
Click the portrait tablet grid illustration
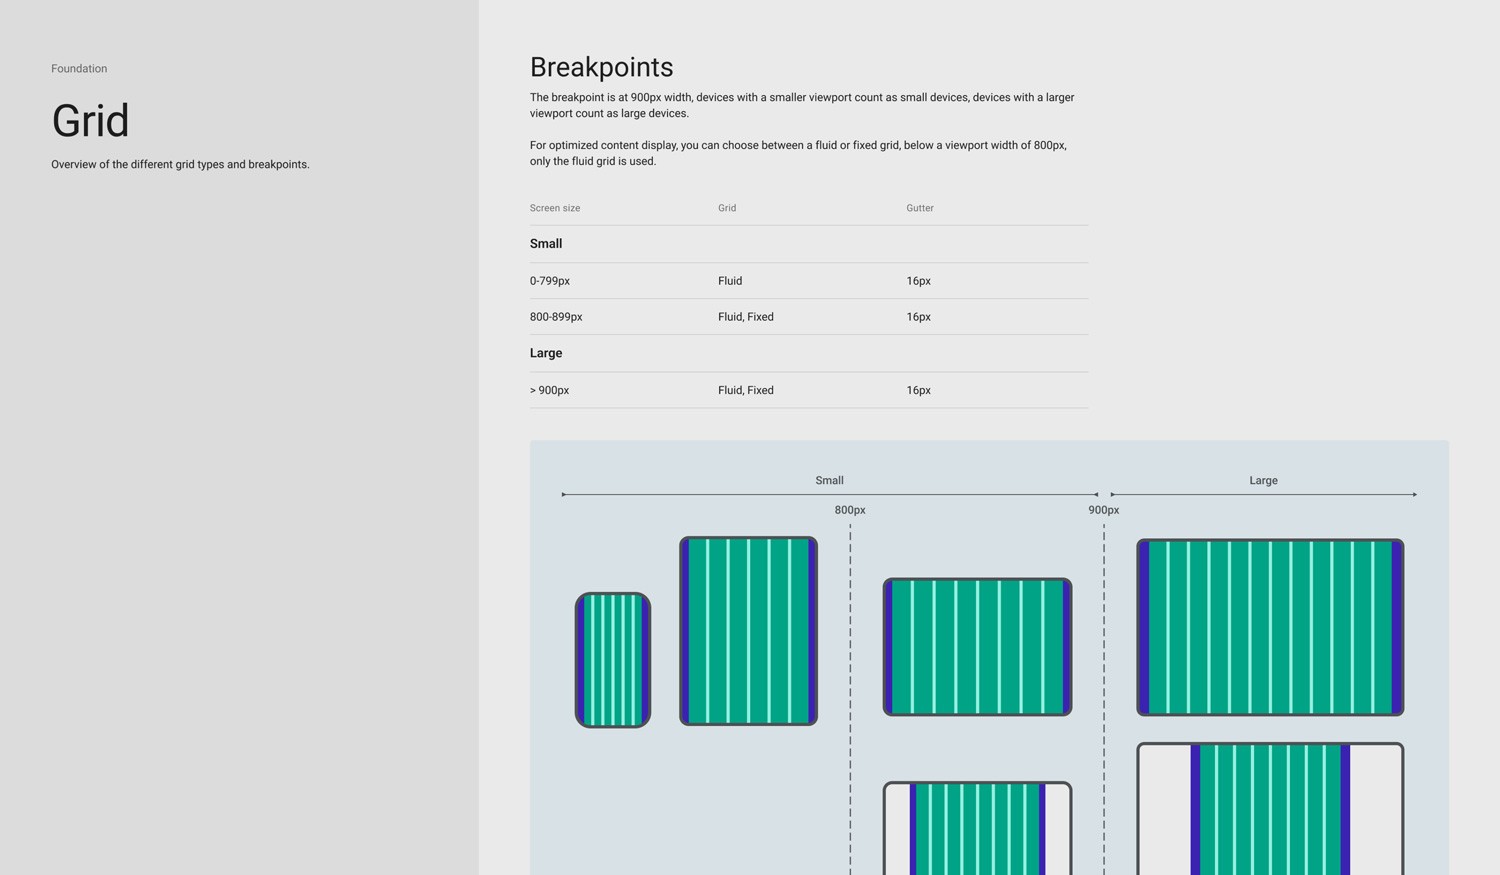[748, 630]
